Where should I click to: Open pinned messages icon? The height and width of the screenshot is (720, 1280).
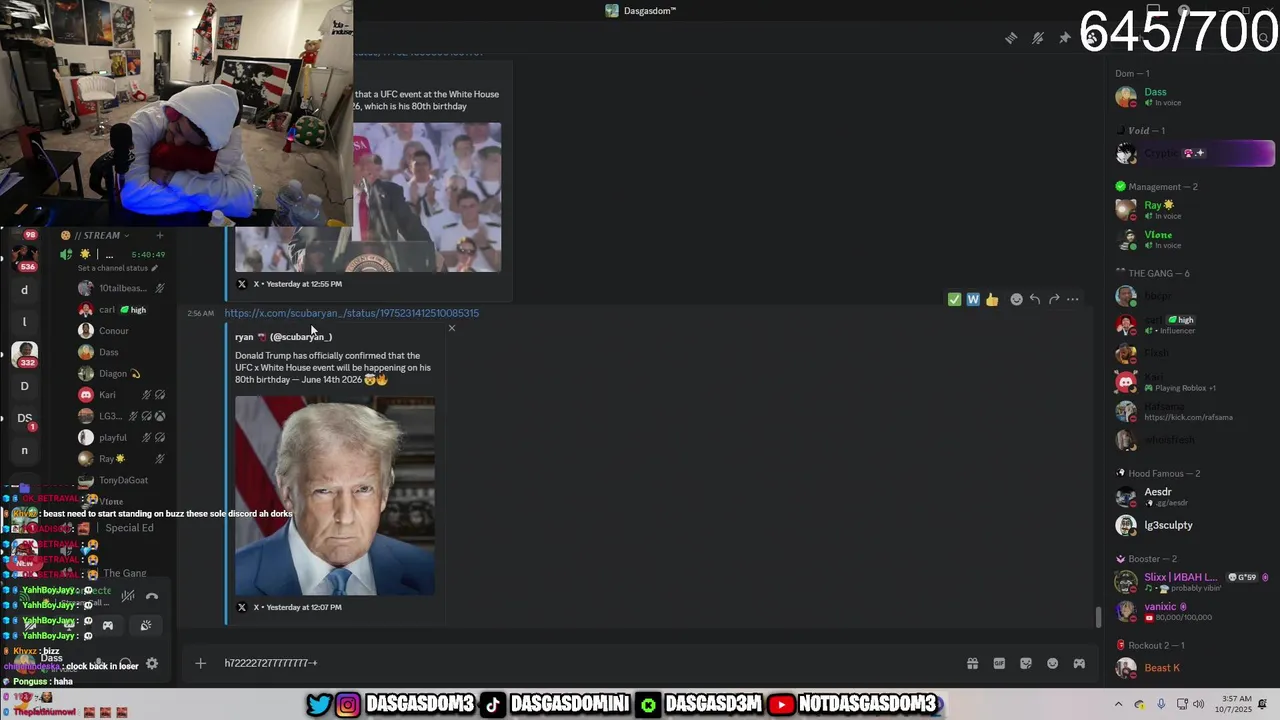click(x=1064, y=38)
